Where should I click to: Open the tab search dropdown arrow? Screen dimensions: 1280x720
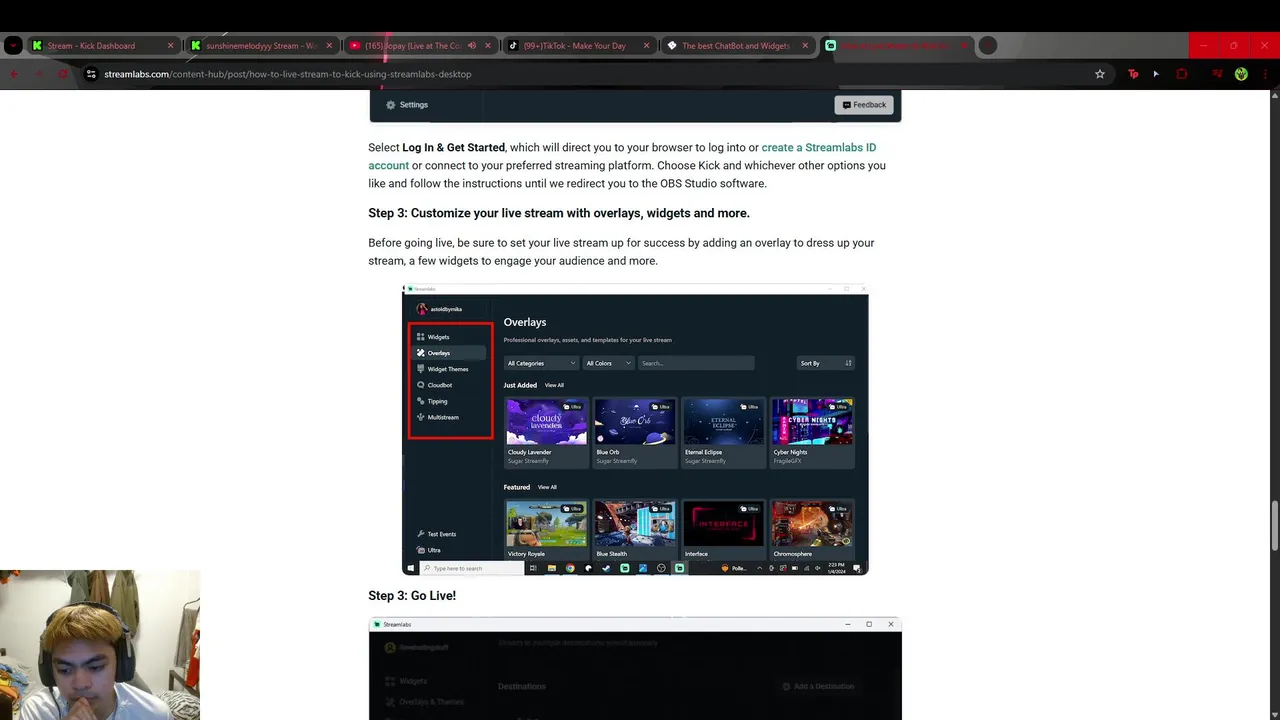[13, 45]
